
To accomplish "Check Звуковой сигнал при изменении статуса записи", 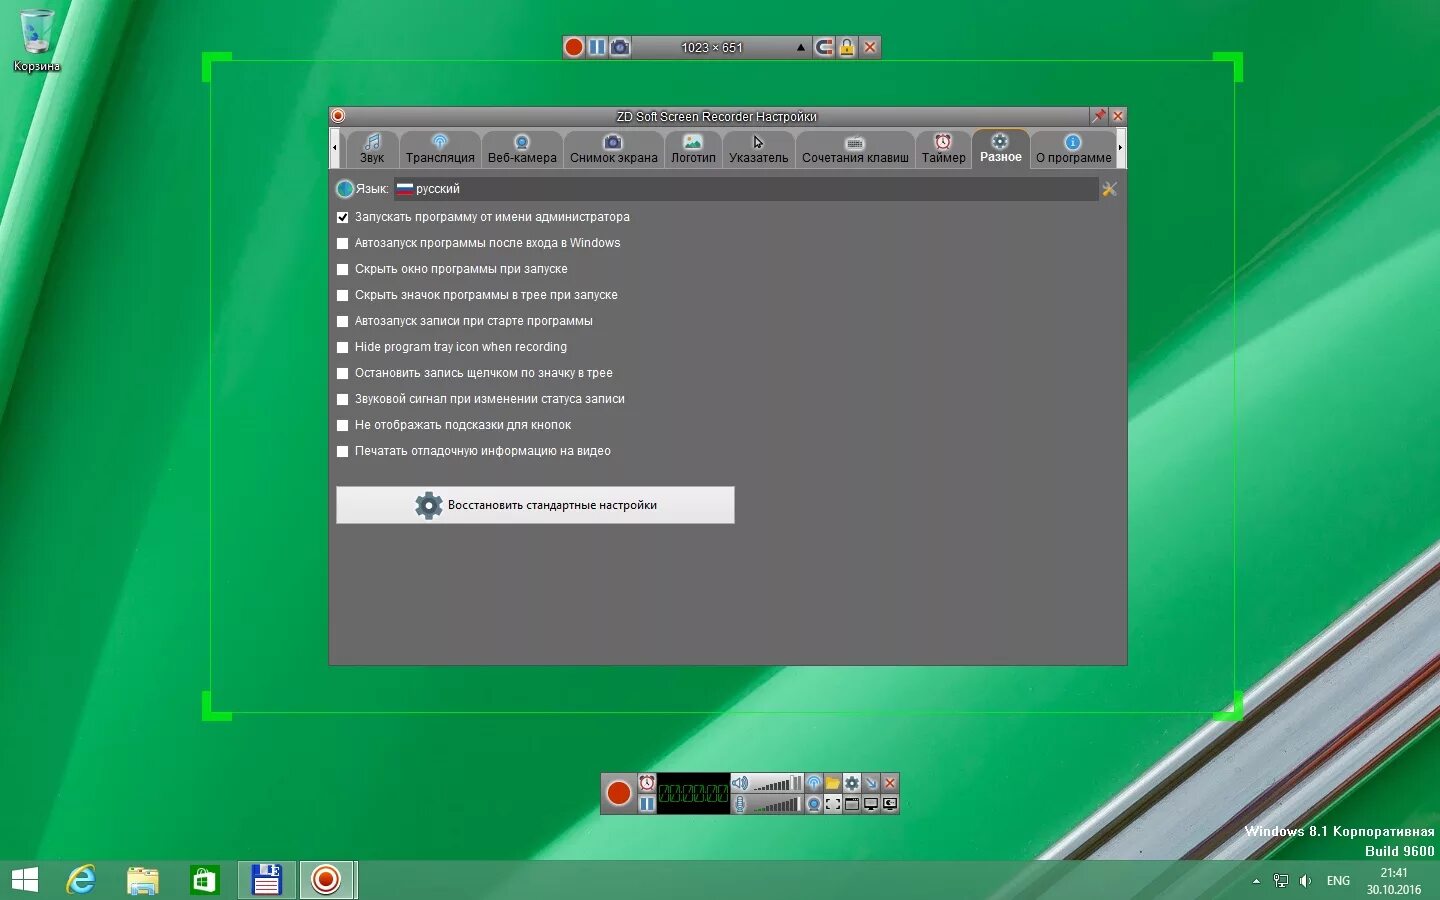I will coord(342,399).
